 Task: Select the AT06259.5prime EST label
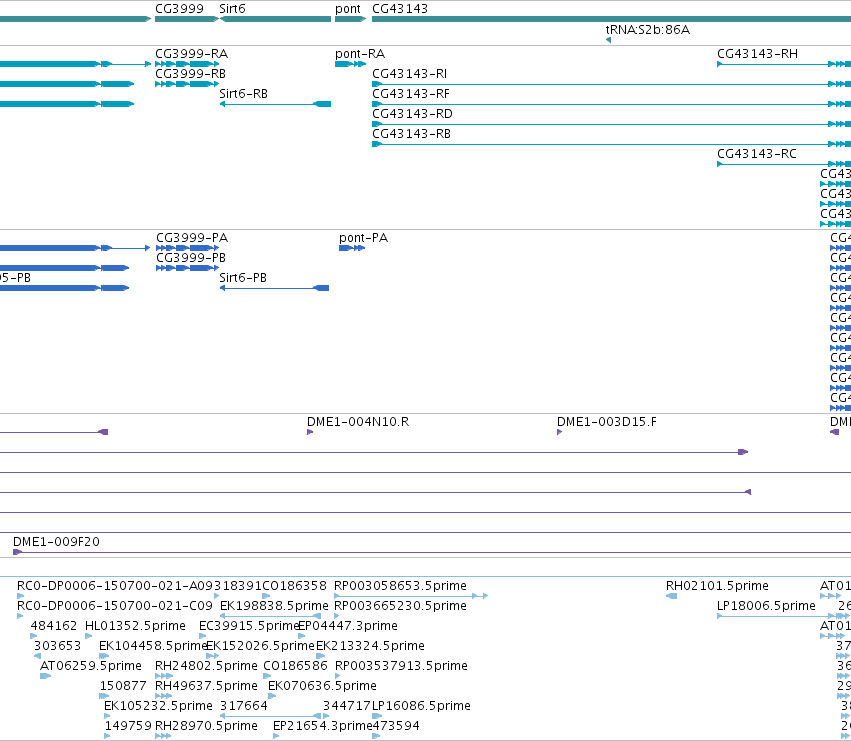pos(91,666)
